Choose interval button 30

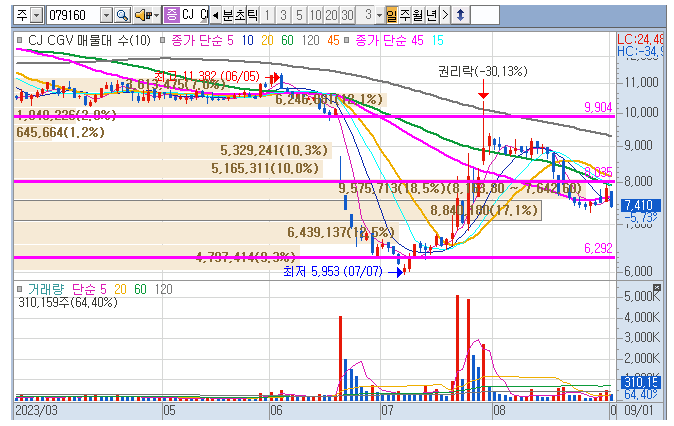347,15
